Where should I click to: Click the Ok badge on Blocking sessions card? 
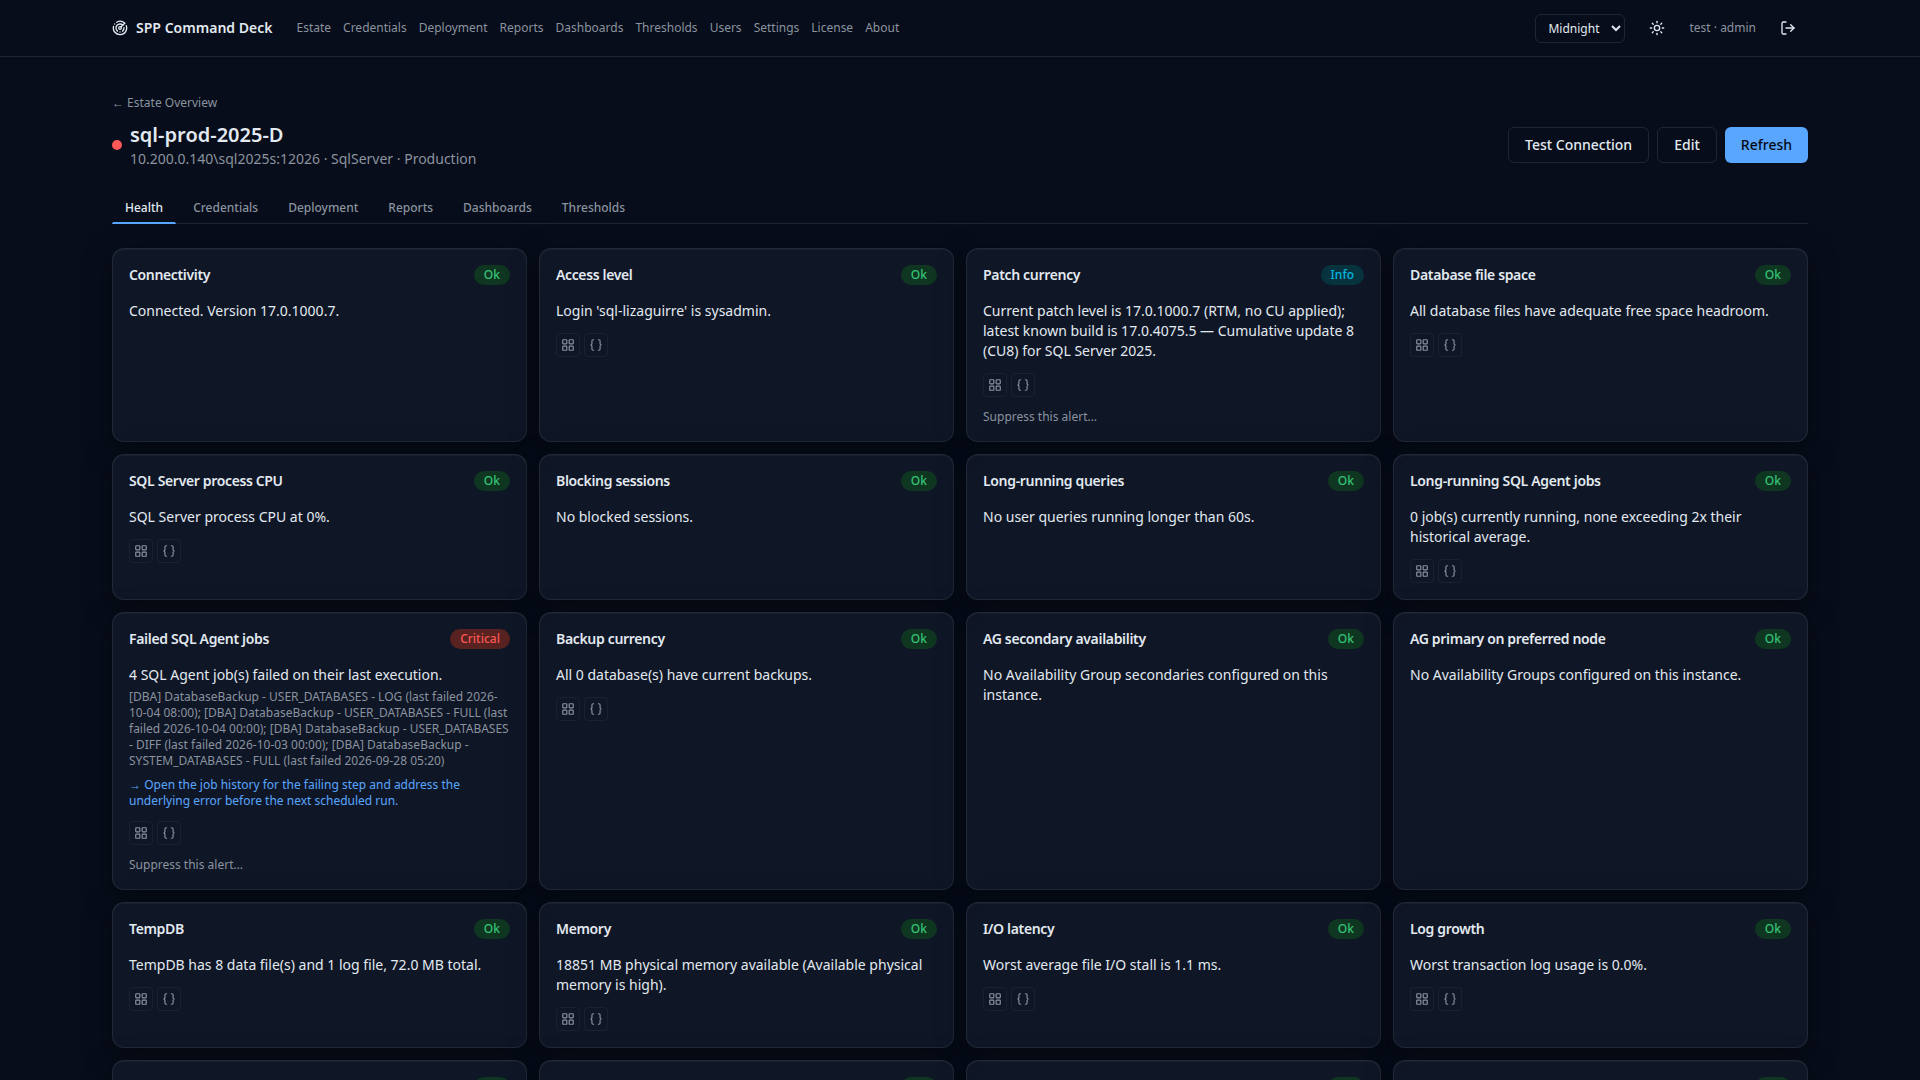[919, 481]
